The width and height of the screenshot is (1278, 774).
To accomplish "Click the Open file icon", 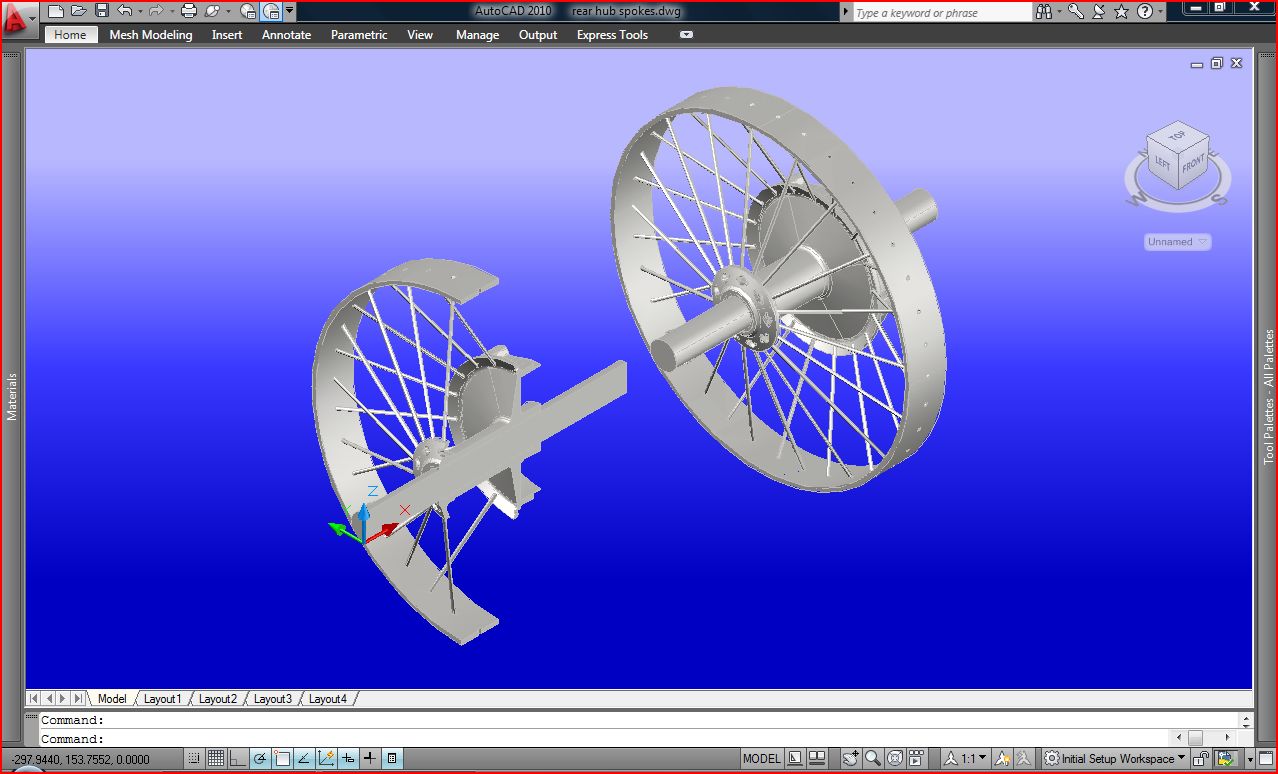I will [x=79, y=11].
